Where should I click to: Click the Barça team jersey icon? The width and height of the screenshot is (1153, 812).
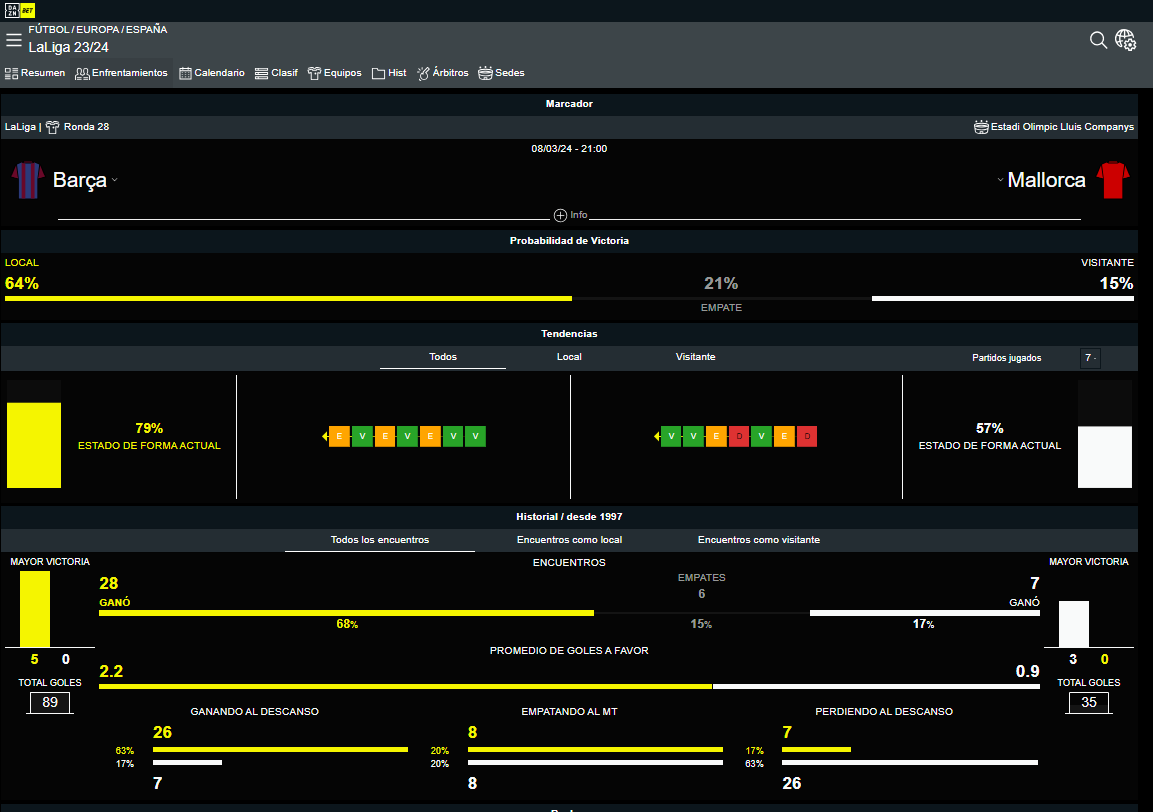pyautogui.click(x=28, y=181)
